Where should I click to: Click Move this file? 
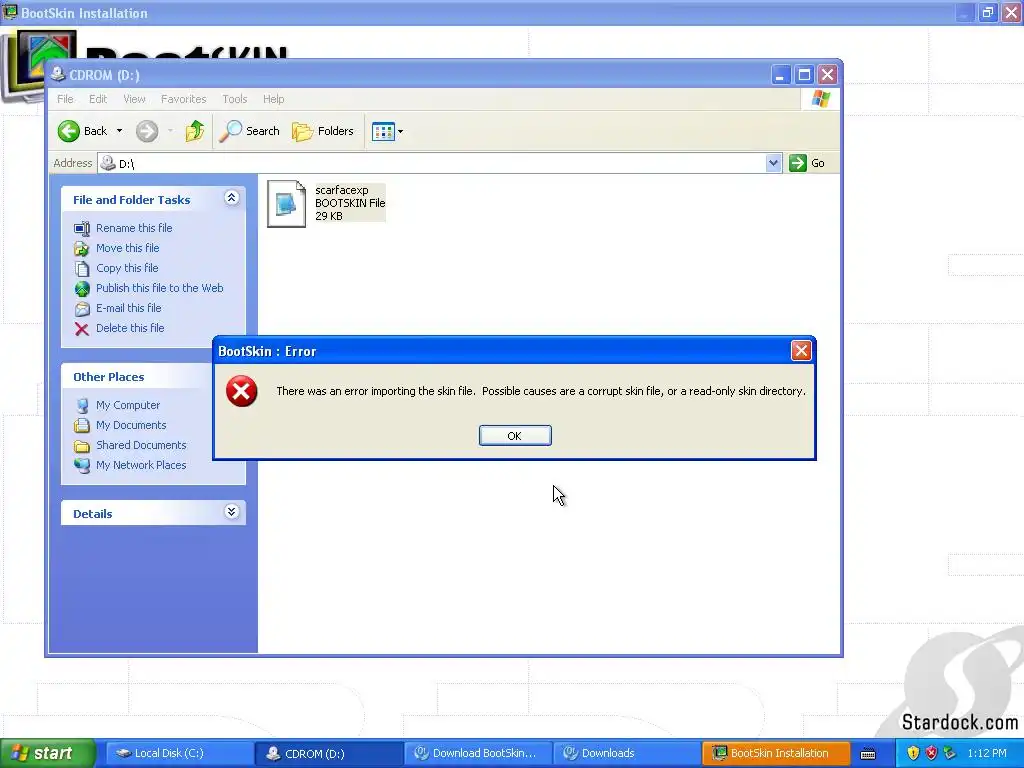pos(127,248)
